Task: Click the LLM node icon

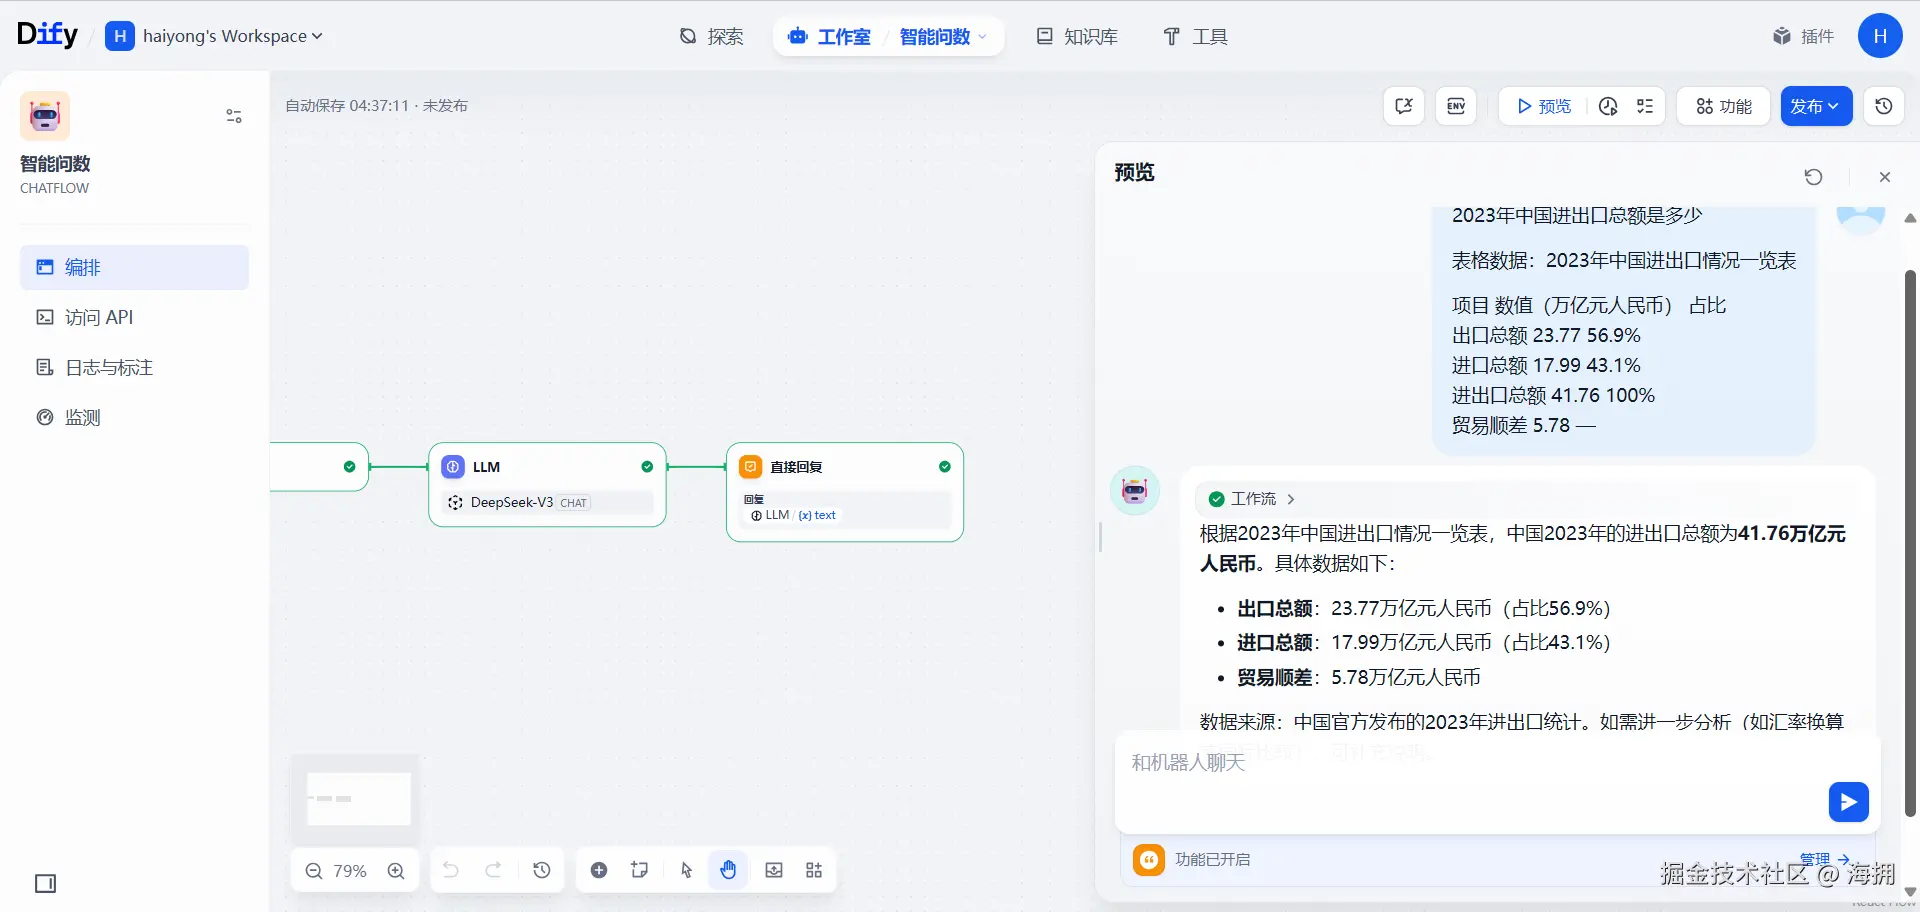Action: (x=453, y=467)
